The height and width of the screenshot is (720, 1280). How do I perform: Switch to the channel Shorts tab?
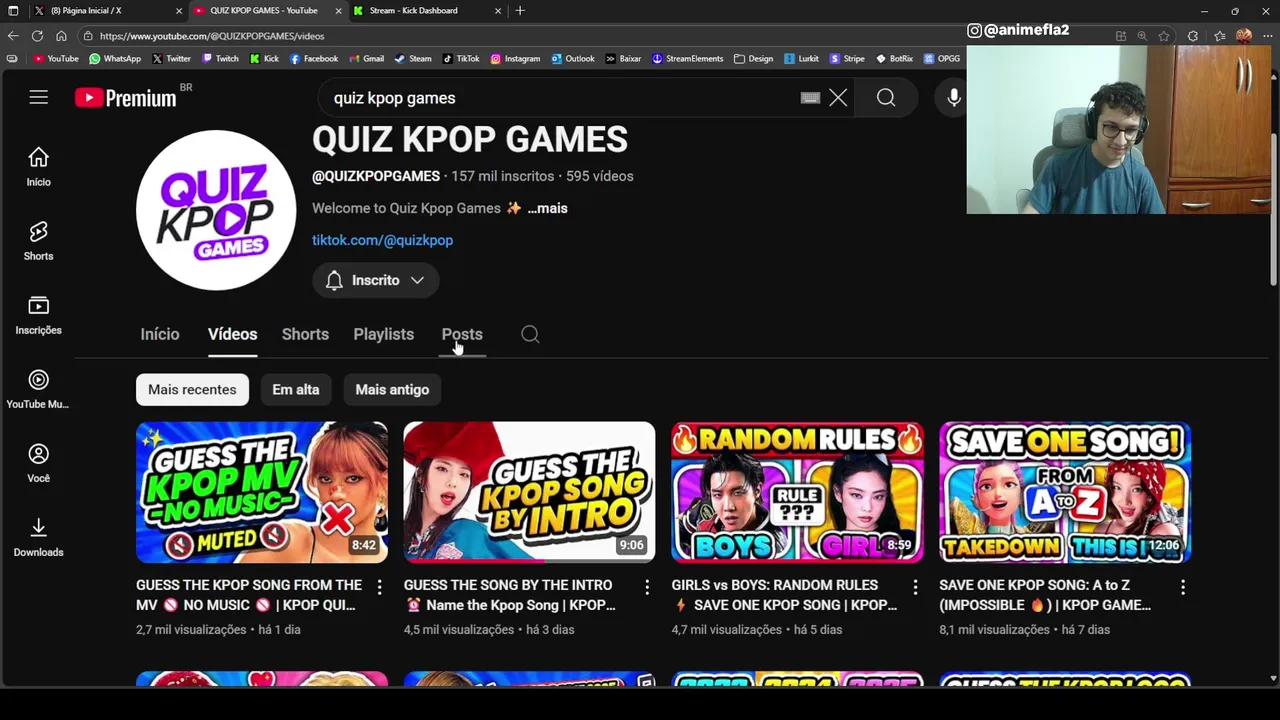(305, 334)
